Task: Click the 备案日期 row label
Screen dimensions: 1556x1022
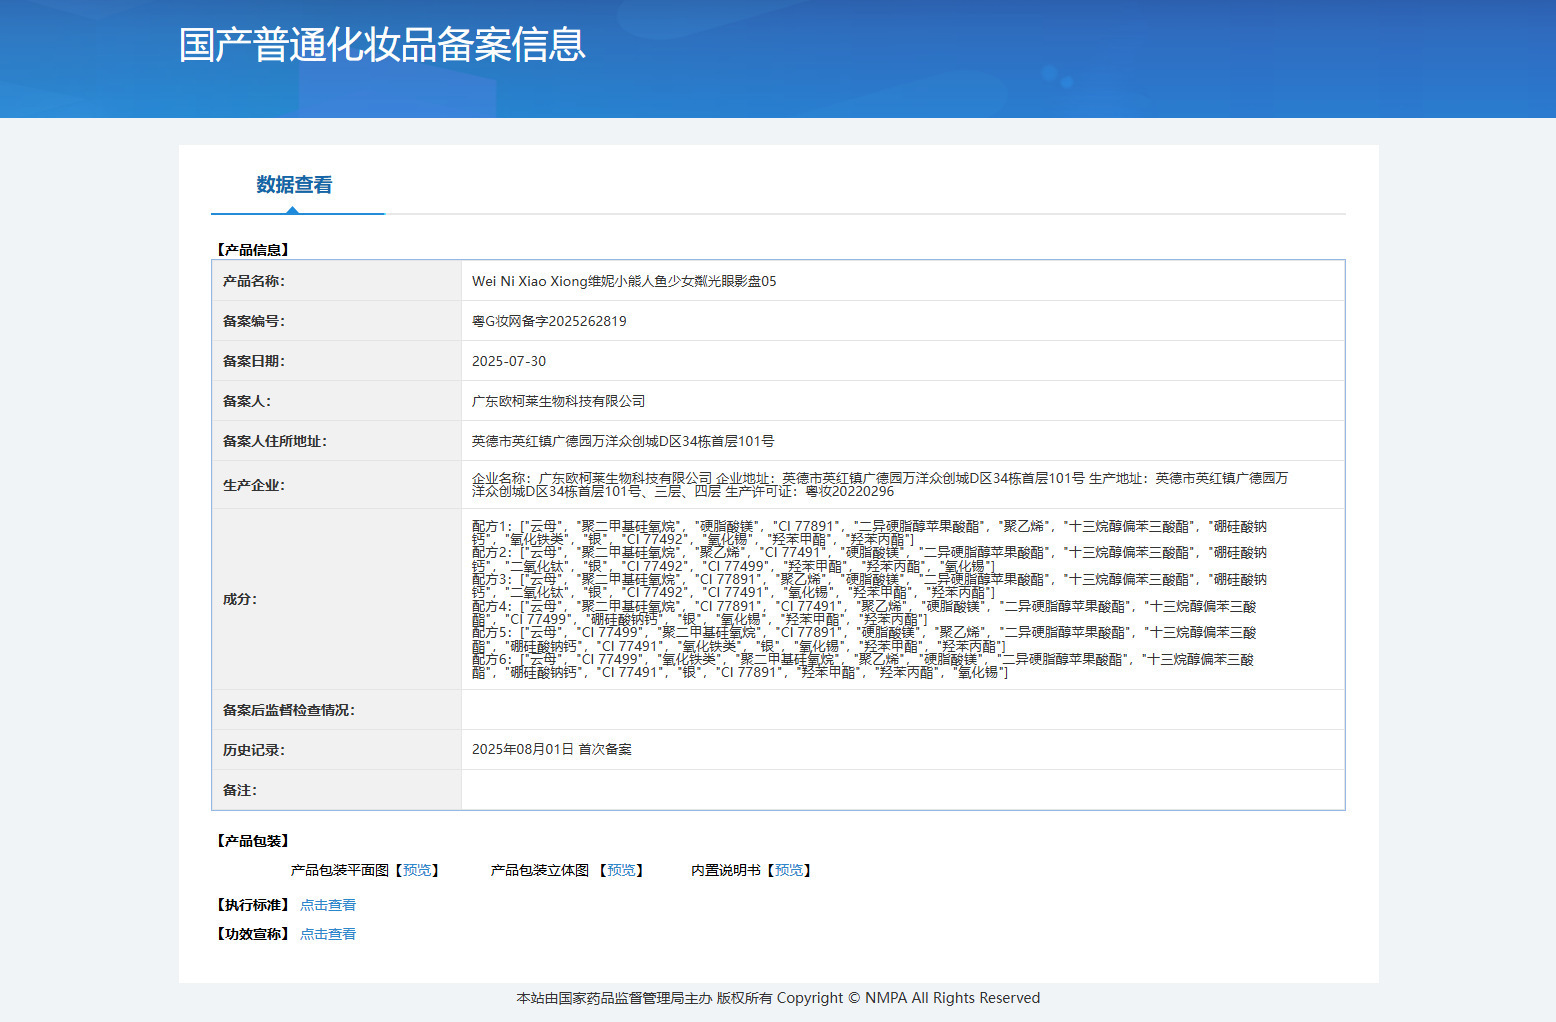Action: (x=254, y=361)
